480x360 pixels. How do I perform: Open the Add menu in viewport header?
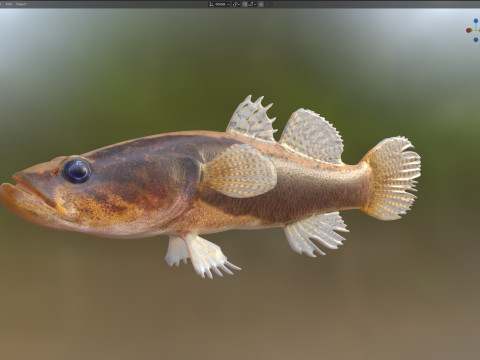coord(9,4)
